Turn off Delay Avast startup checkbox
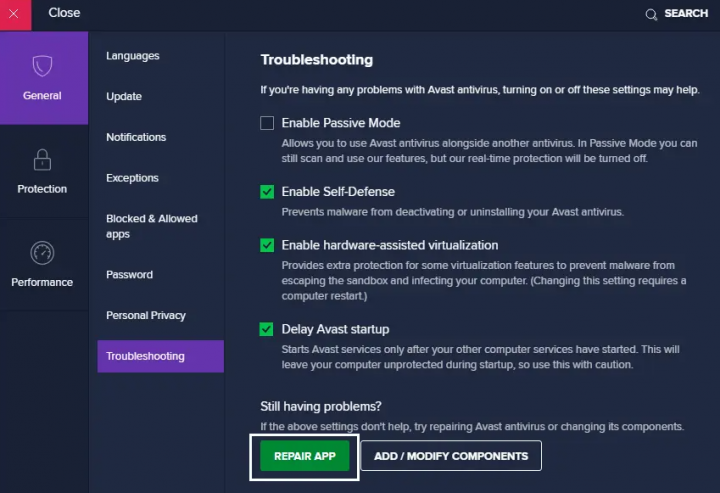The image size is (720, 493). click(x=267, y=329)
